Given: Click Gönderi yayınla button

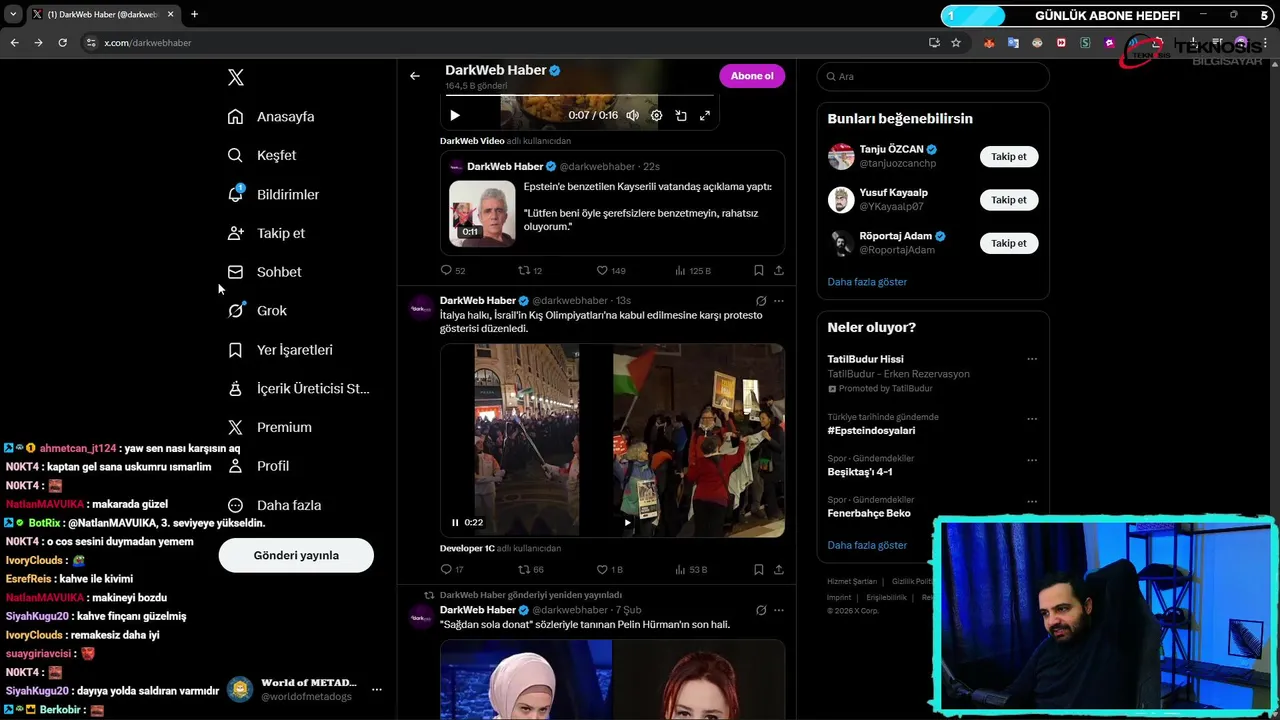Looking at the screenshot, I should pos(296,555).
